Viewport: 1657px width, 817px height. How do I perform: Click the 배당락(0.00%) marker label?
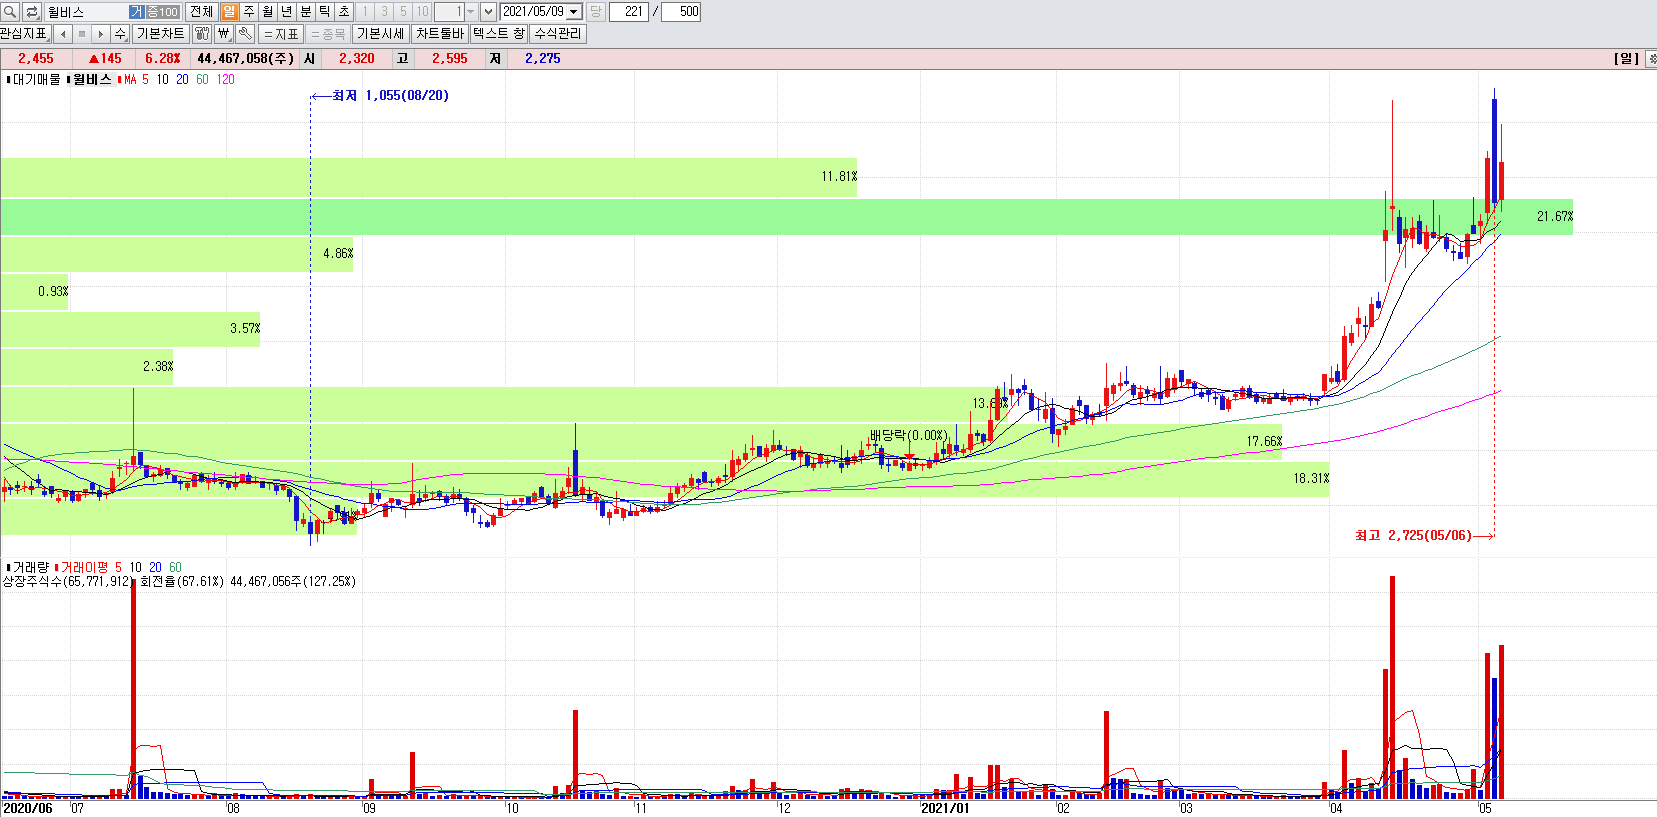[x=908, y=436]
